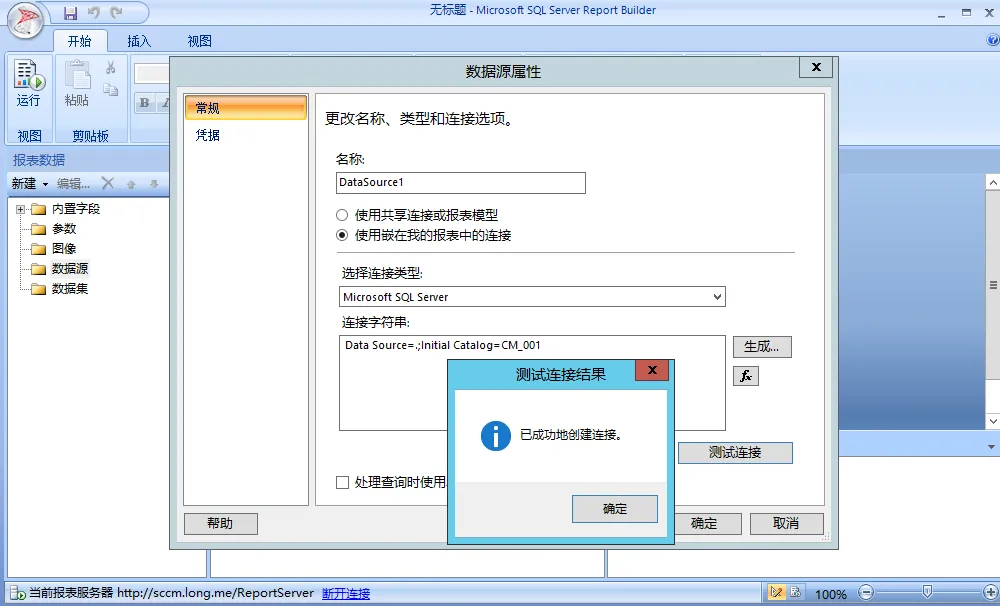The height and width of the screenshot is (606, 1000).
Task: Select the 视图 ribbon tab
Action: pos(199,41)
